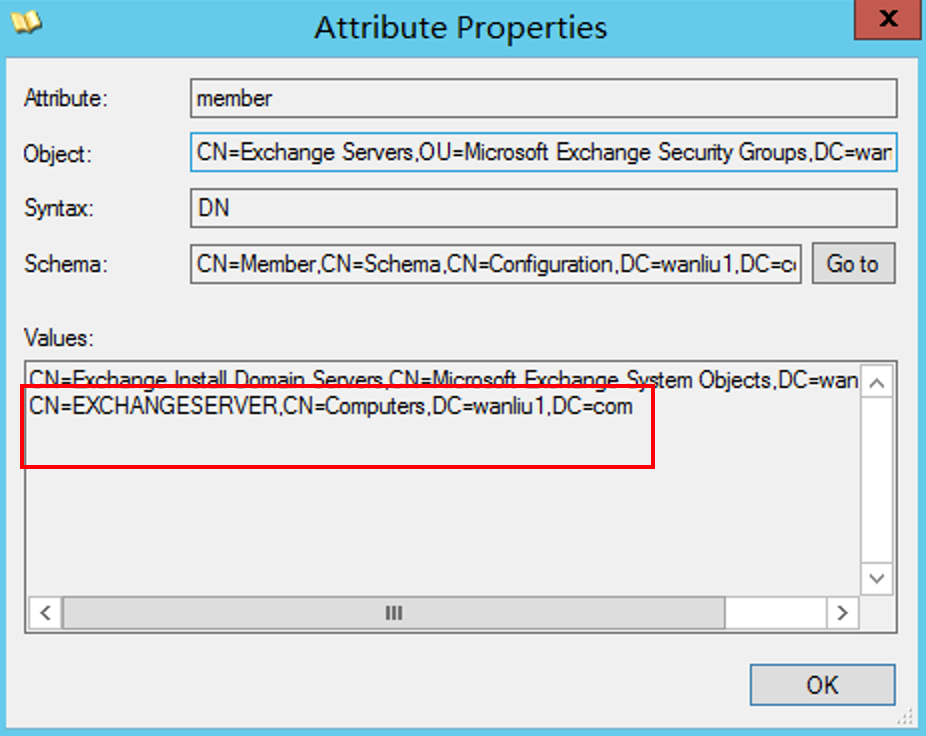The image size is (926, 736).
Task: Click the Values list scroll down arrow
Action: pos(877,578)
